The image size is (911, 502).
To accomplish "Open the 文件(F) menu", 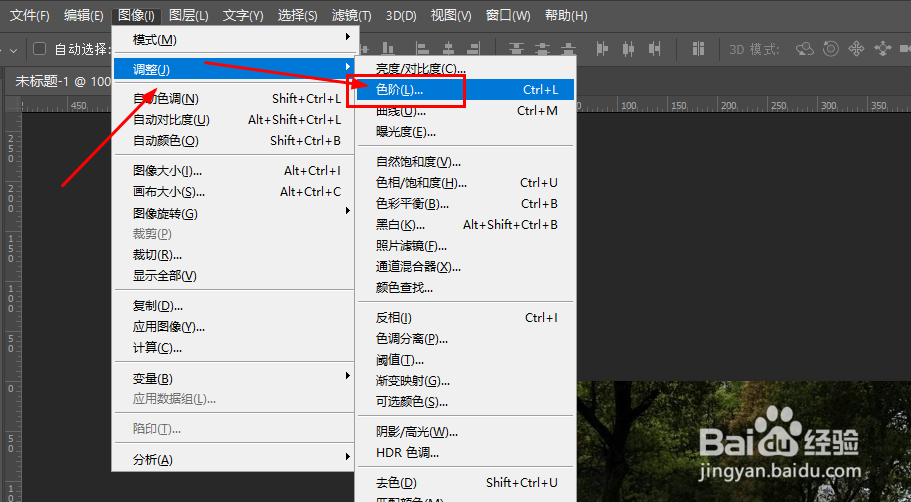I will 30,16.
